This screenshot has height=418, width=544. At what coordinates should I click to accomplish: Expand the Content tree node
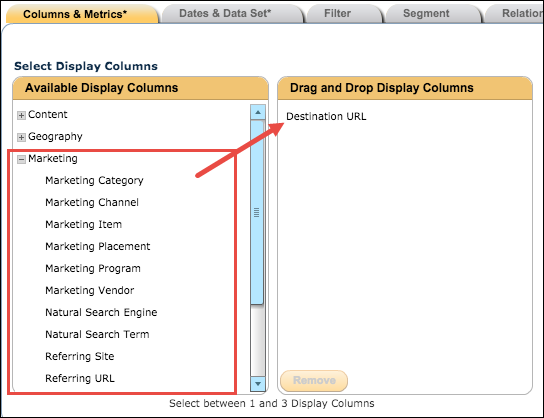point(21,115)
